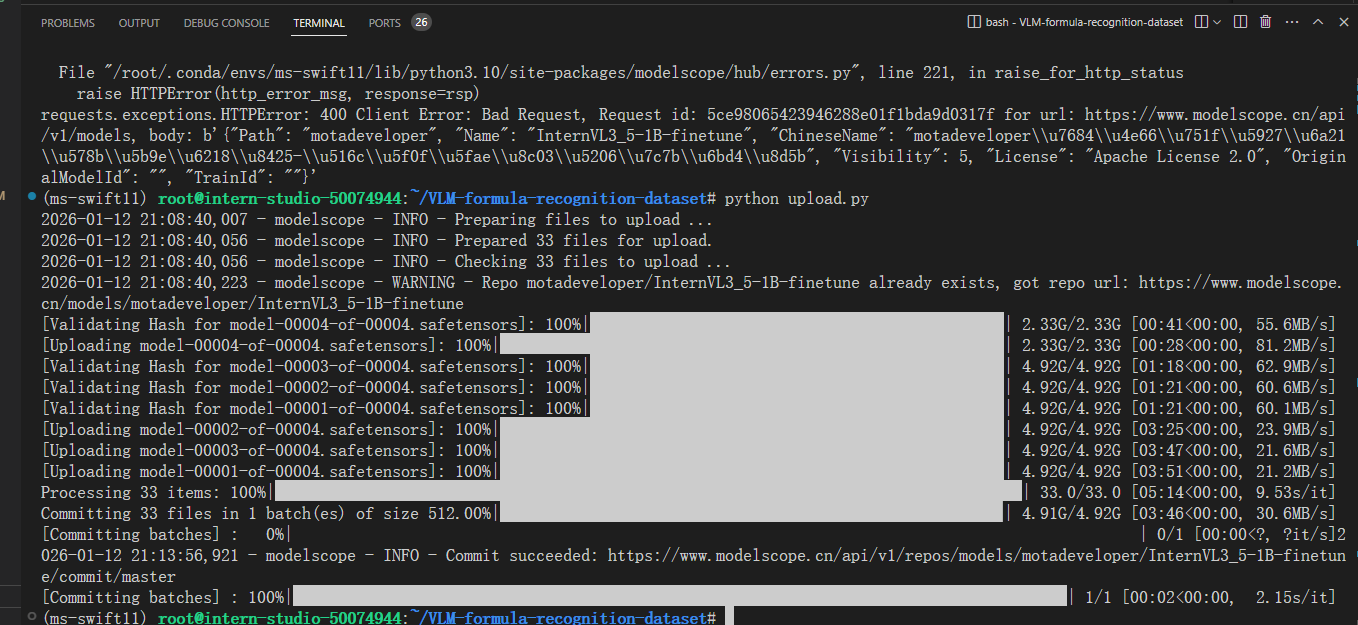Kill the terminal with the trash icon

1266,22
